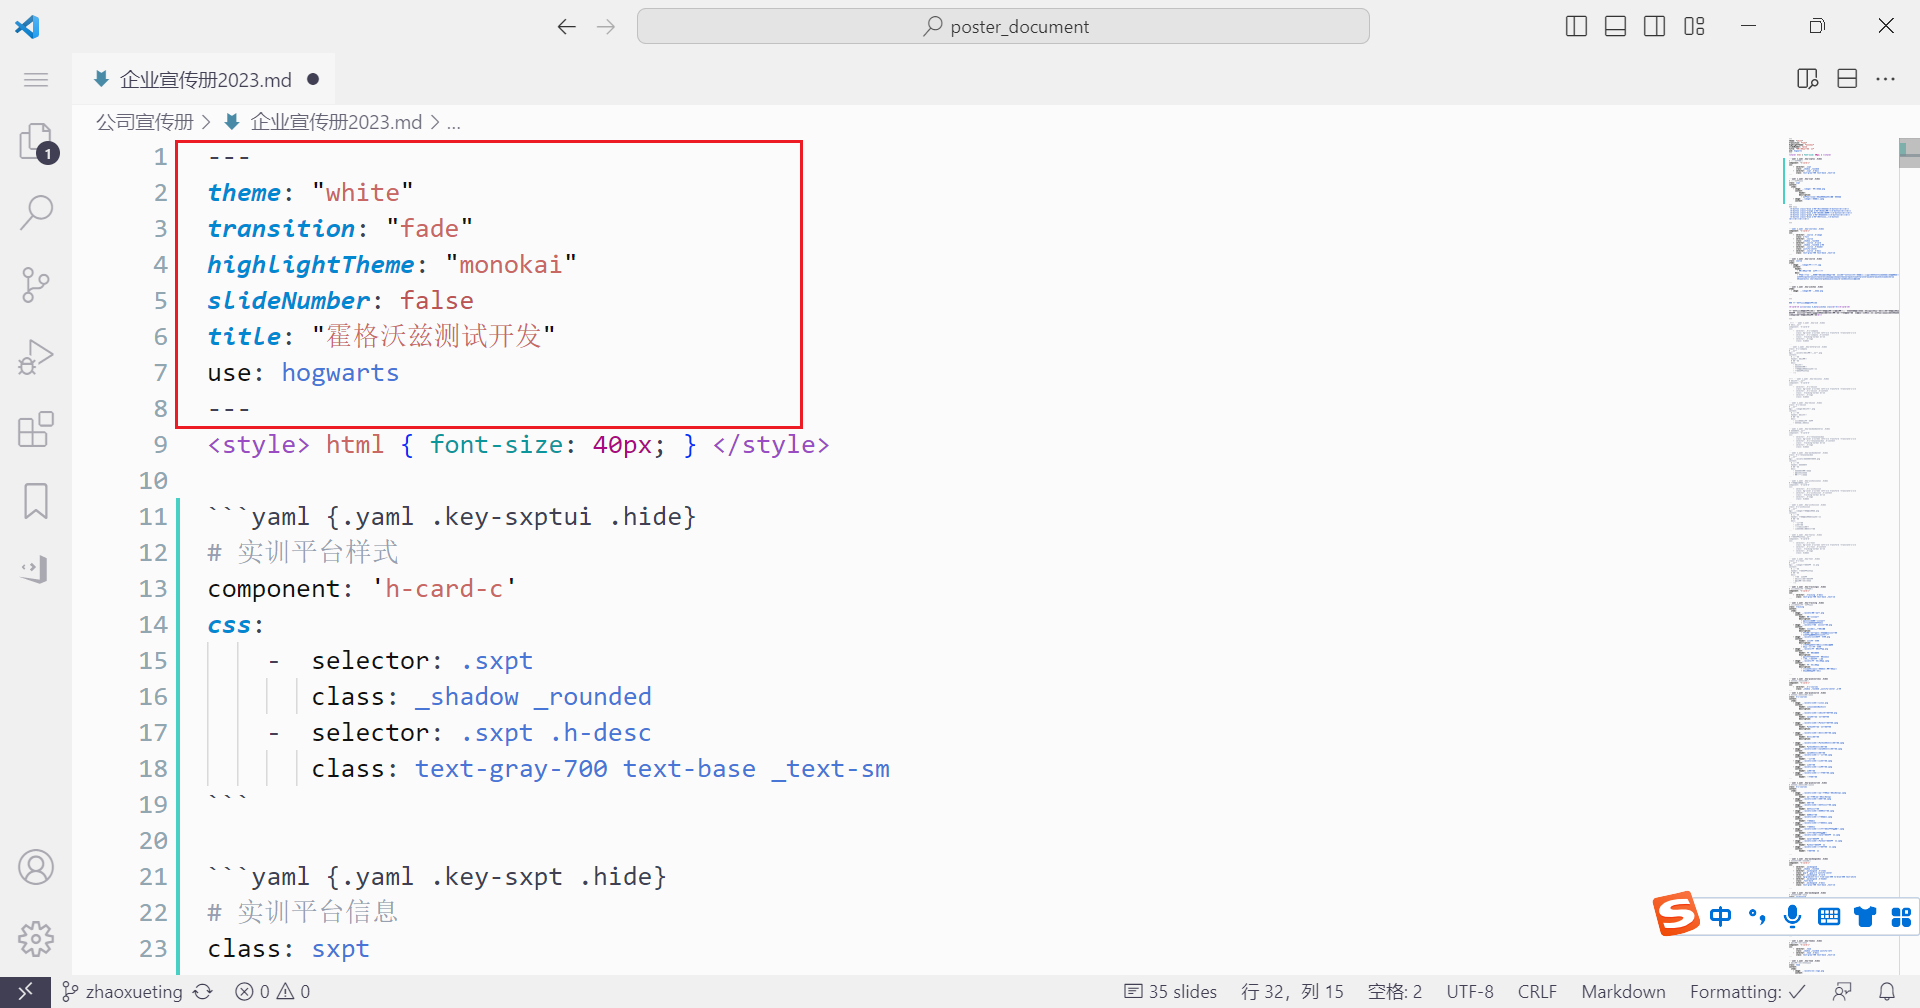Open the Manage settings gear
The height and width of the screenshot is (1008, 1920).
tap(36, 938)
